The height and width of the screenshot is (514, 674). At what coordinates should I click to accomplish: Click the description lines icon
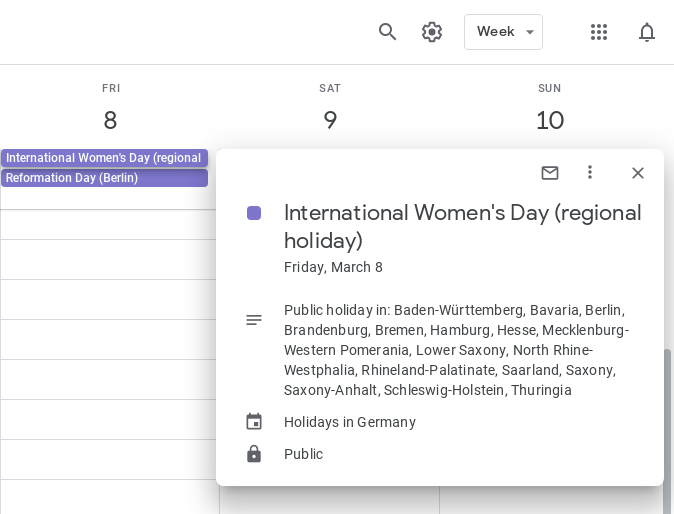254,320
